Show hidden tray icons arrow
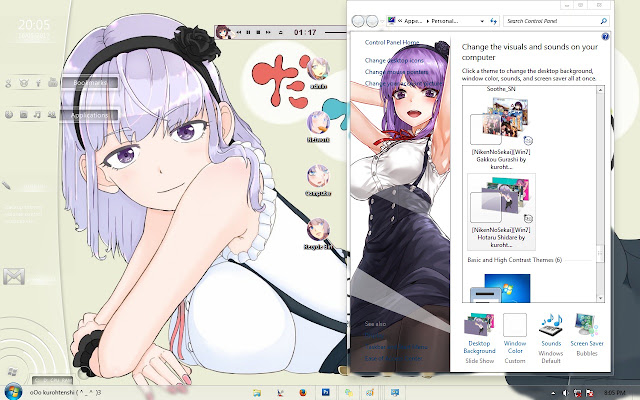Screen dimensions: 640x400 pyautogui.click(x=553, y=393)
